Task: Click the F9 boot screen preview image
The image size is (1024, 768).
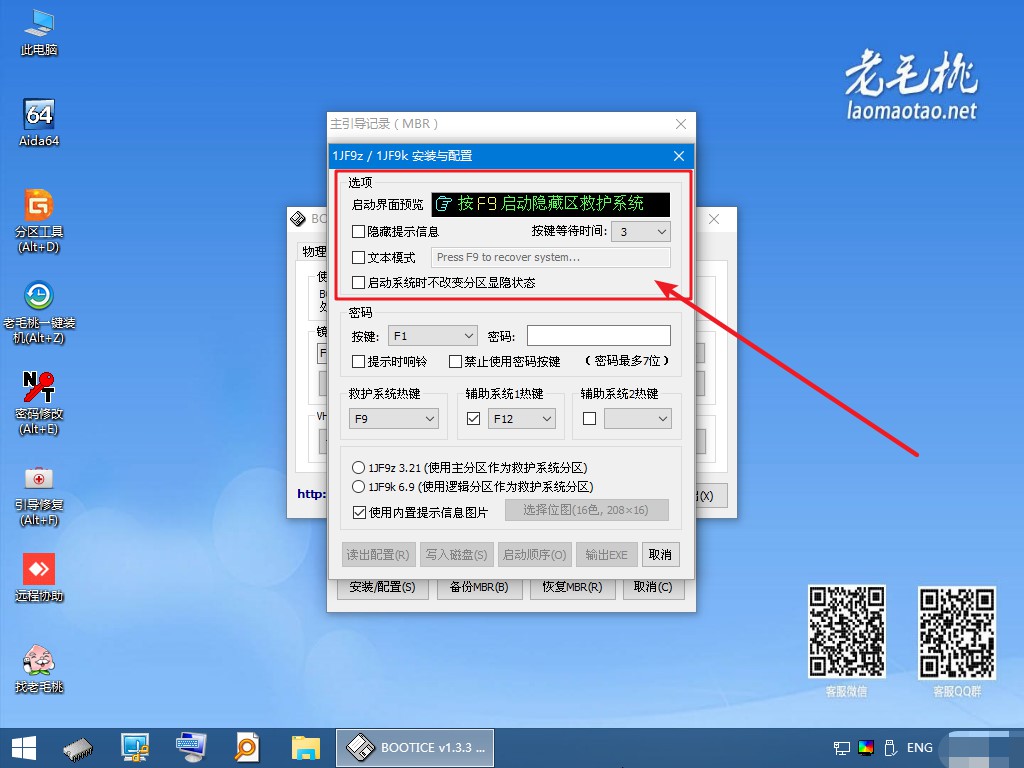Action: point(551,204)
